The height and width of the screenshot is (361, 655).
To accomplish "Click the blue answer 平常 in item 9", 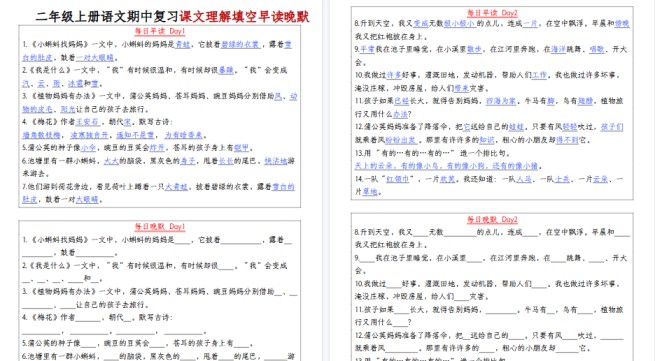I will point(367,49).
